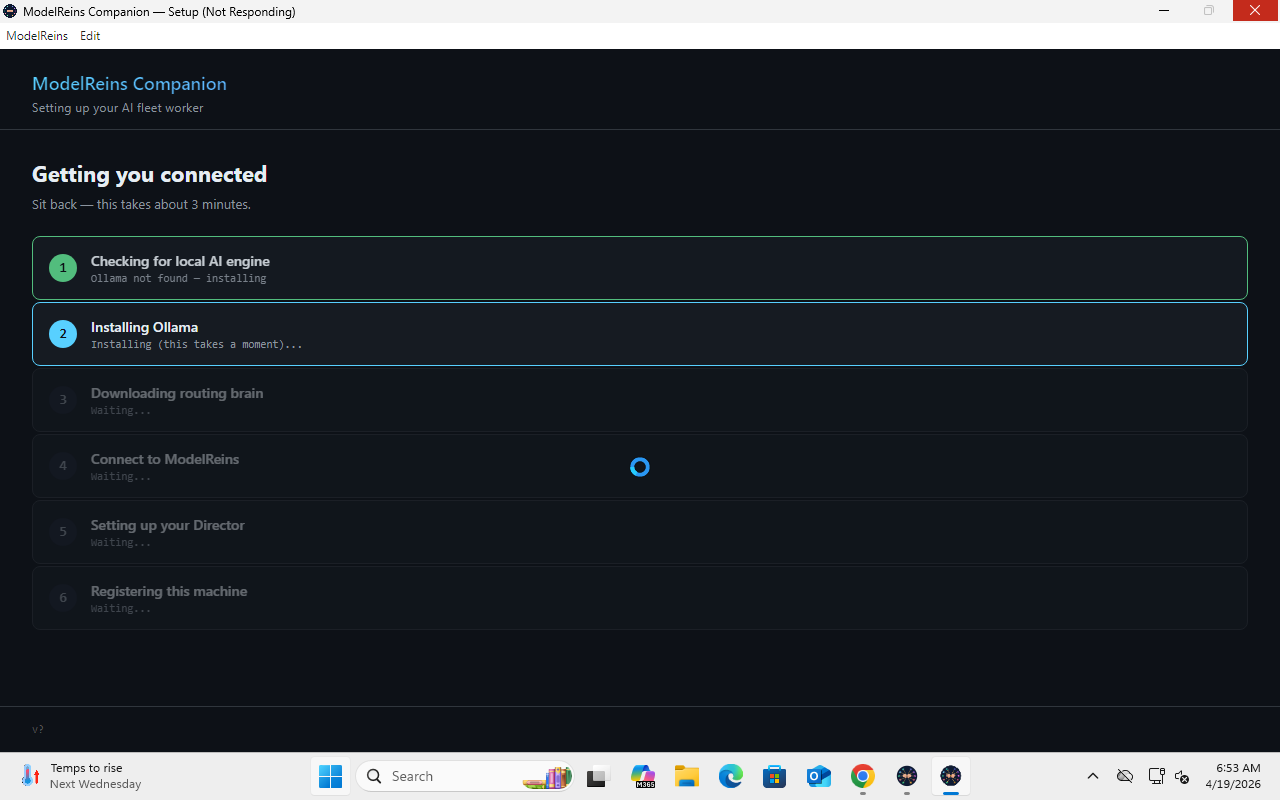
Task: Select the 'Installing Ollama' step title
Action: 144,327
